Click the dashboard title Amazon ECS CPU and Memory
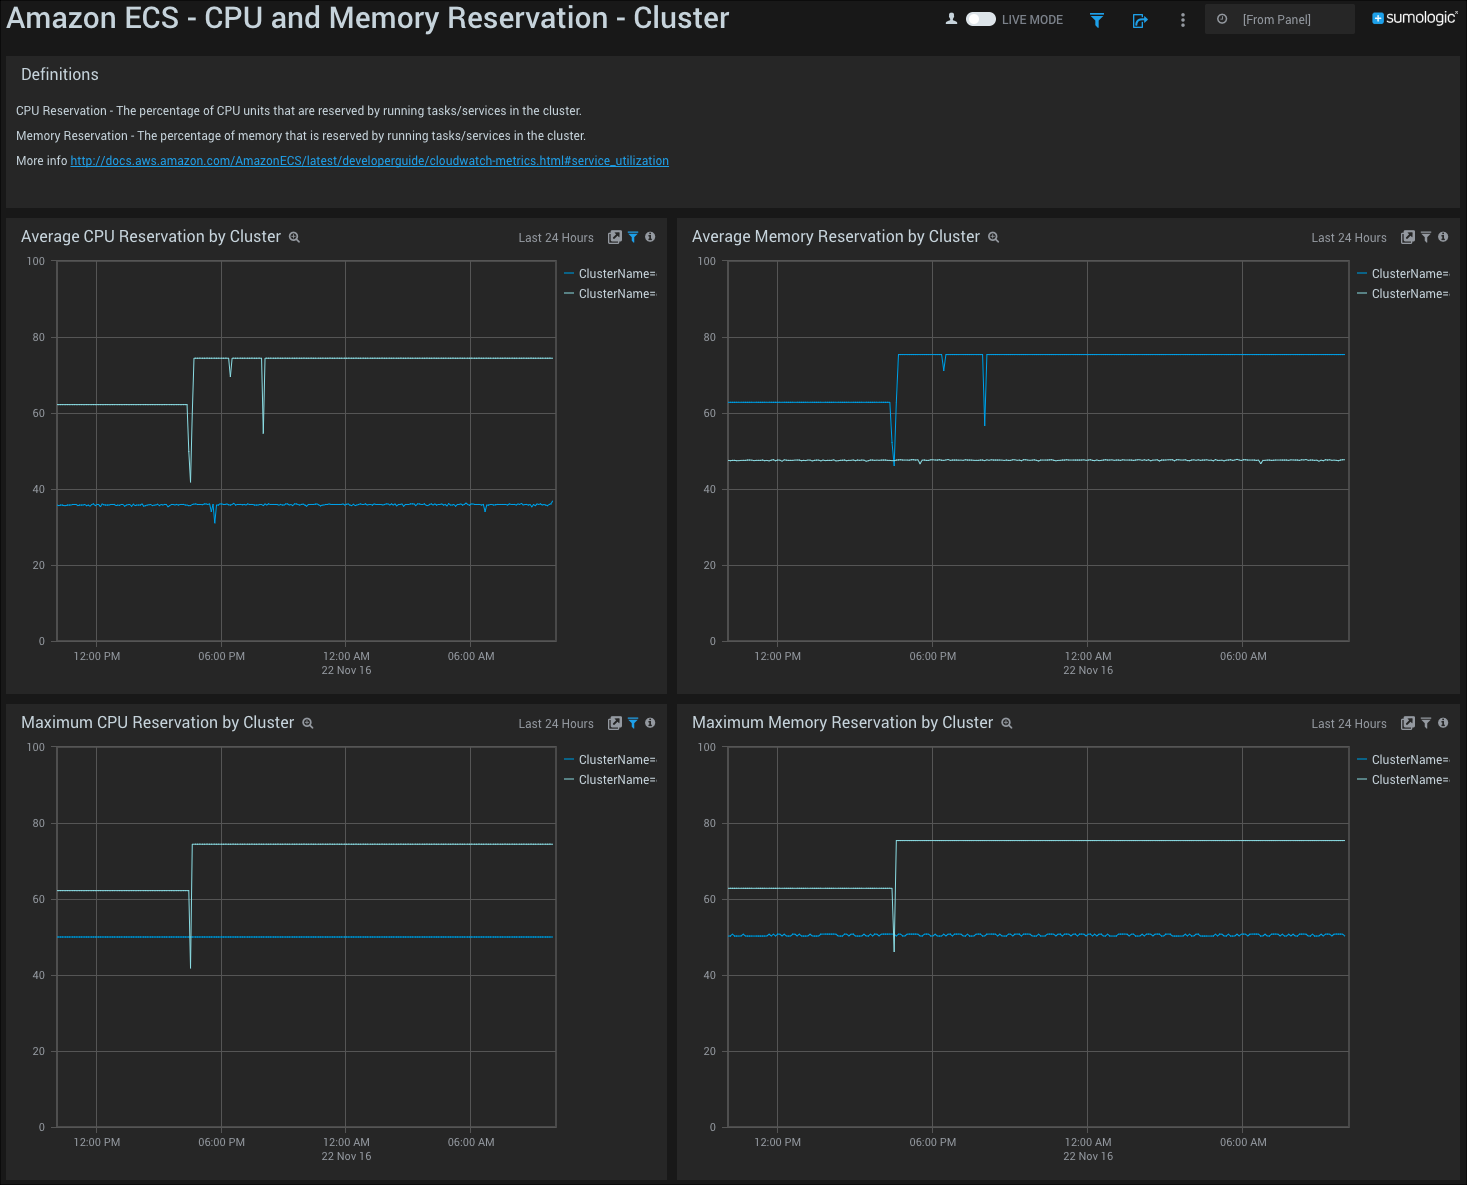 (x=366, y=18)
